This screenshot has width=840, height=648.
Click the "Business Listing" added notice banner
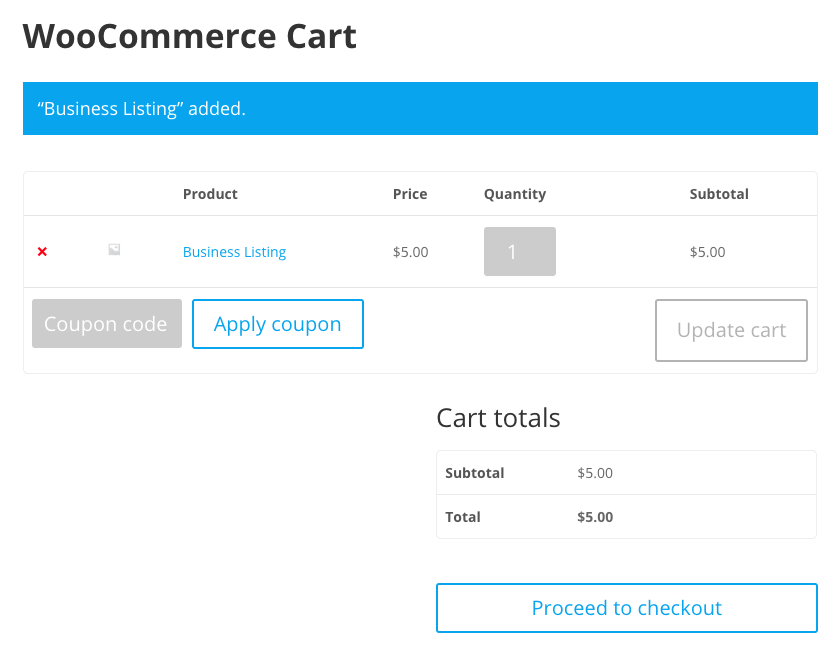click(x=420, y=108)
